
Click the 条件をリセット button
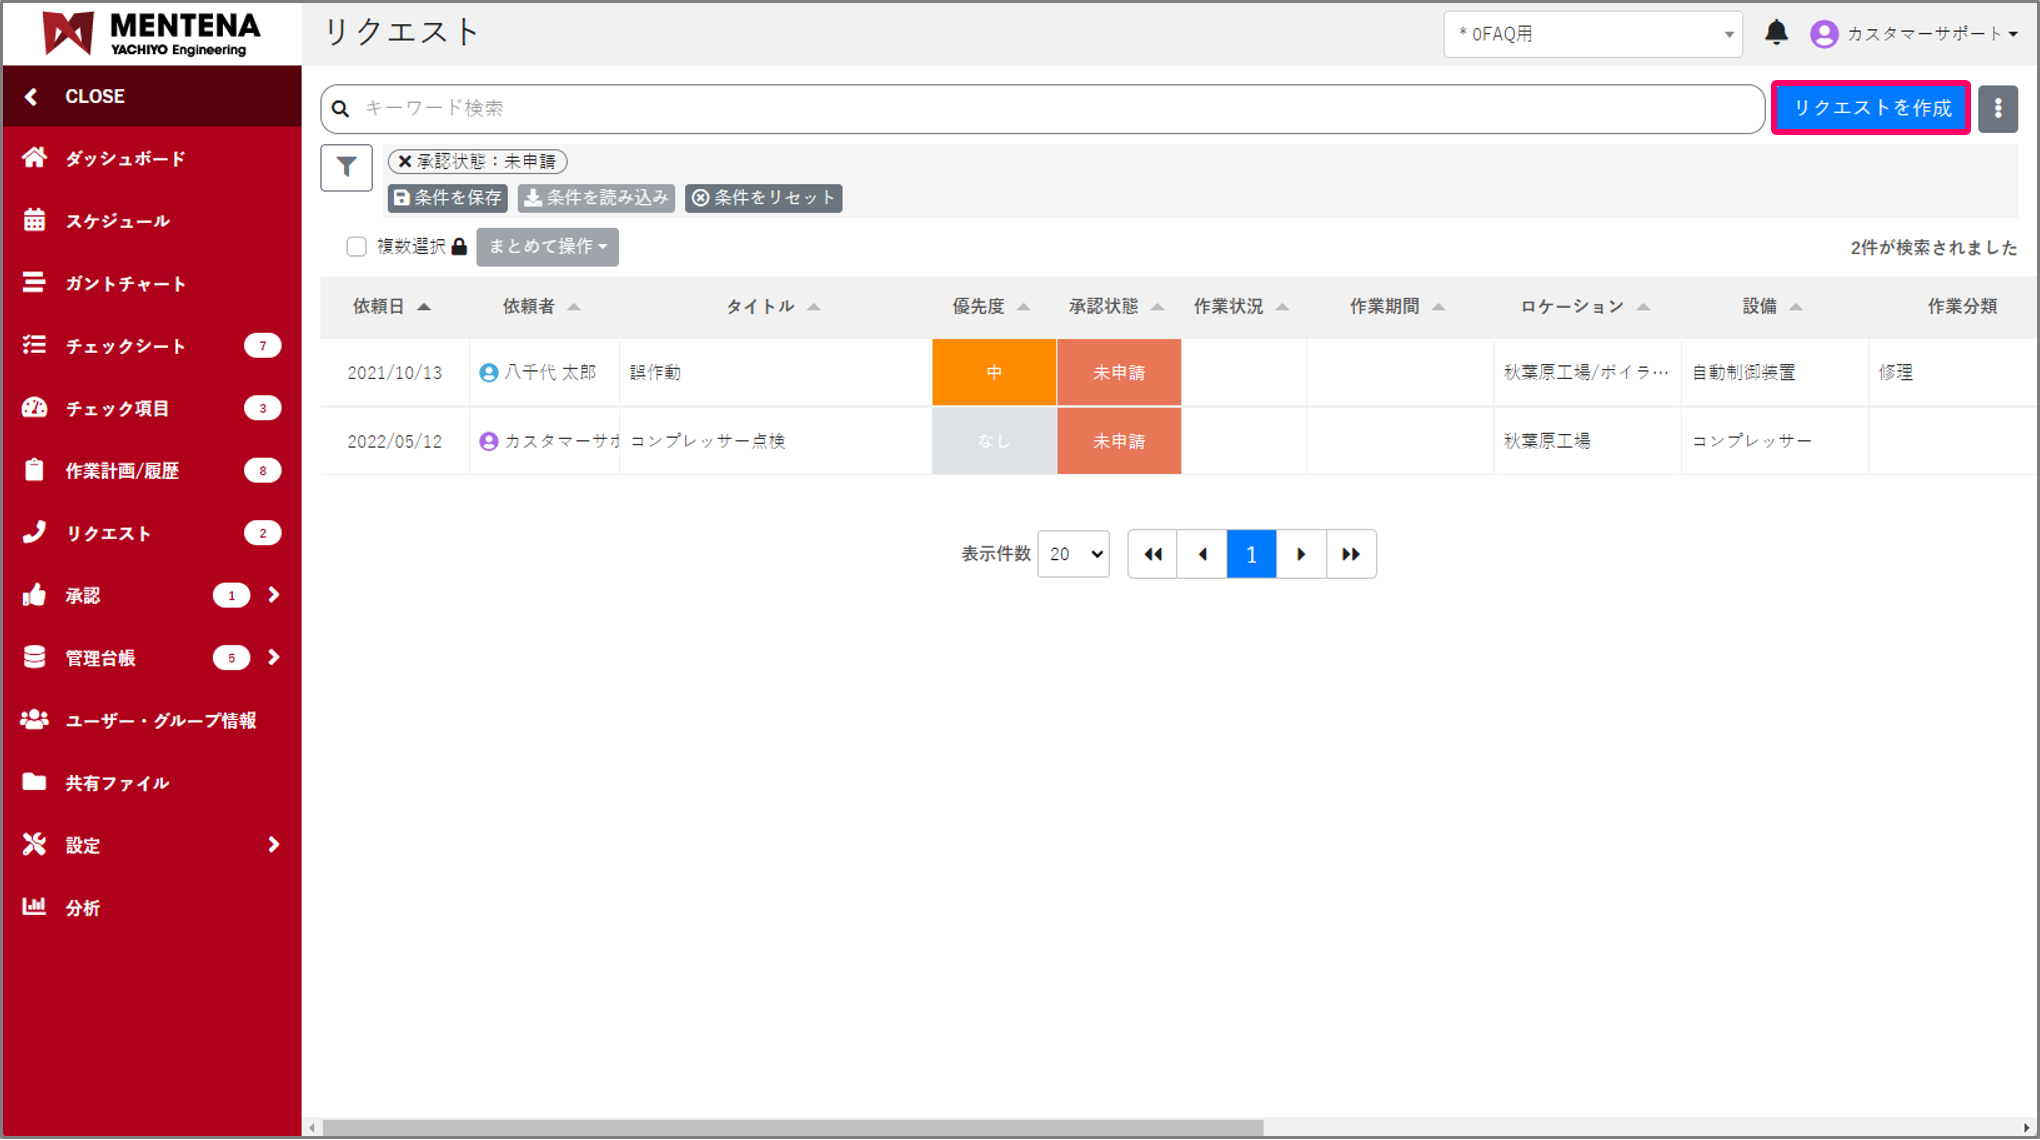pyautogui.click(x=764, y=198)
